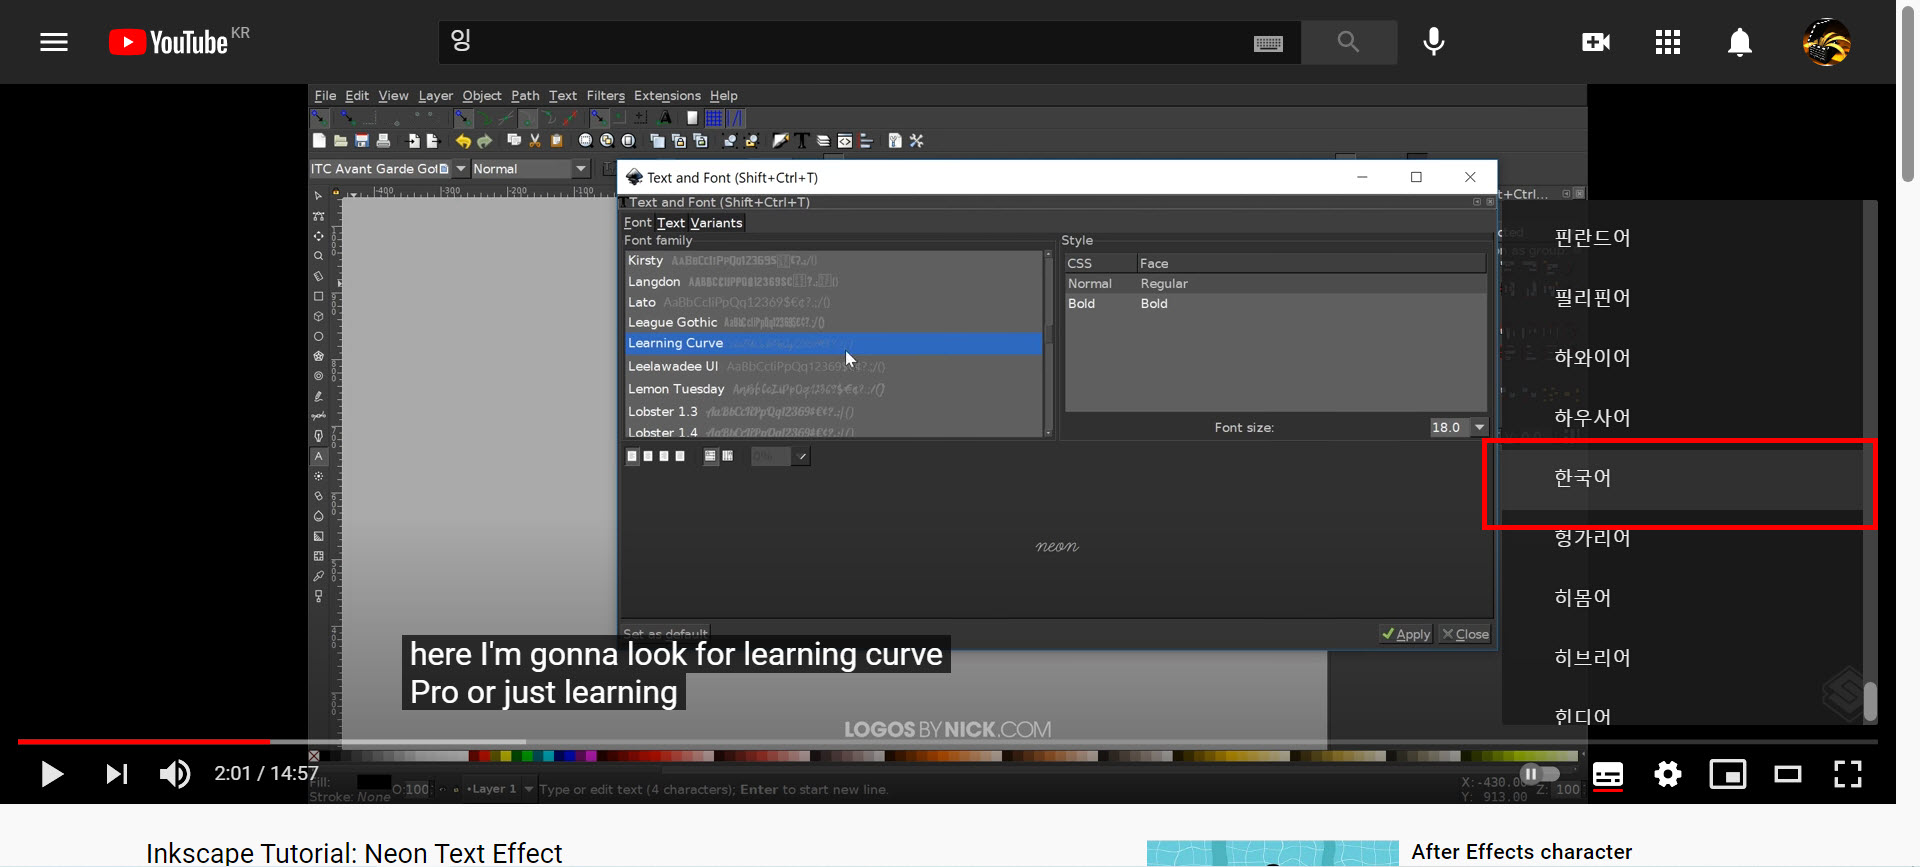Expand the ITC Avant Garde font dropdown
1920x867 pixels.
click(x=461, y=169)
